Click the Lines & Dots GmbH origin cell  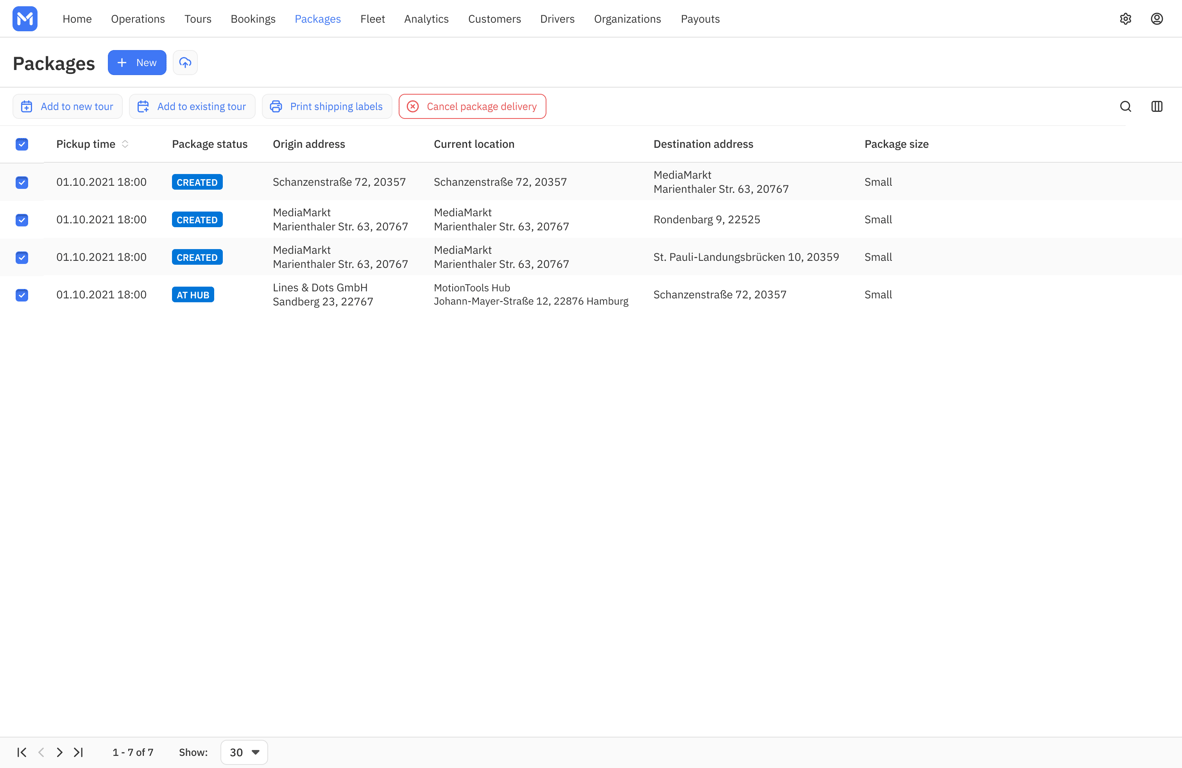coord(323,295)
